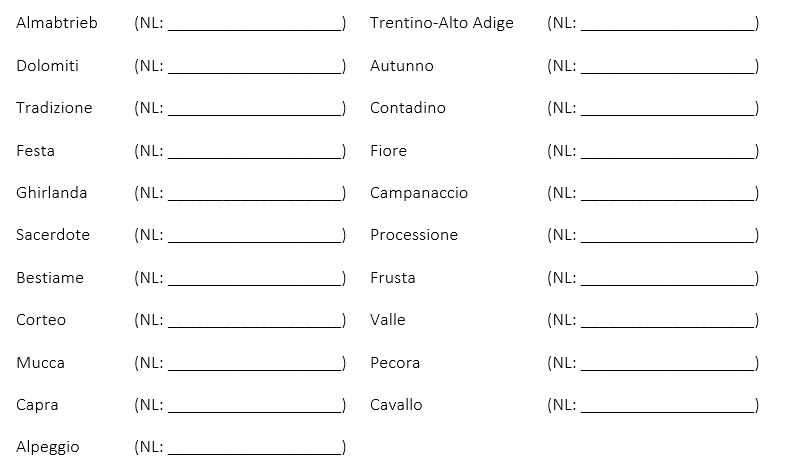The image size is (785, 469).
Task: Click the blank line next to Dolomiti
Action: 255,67
